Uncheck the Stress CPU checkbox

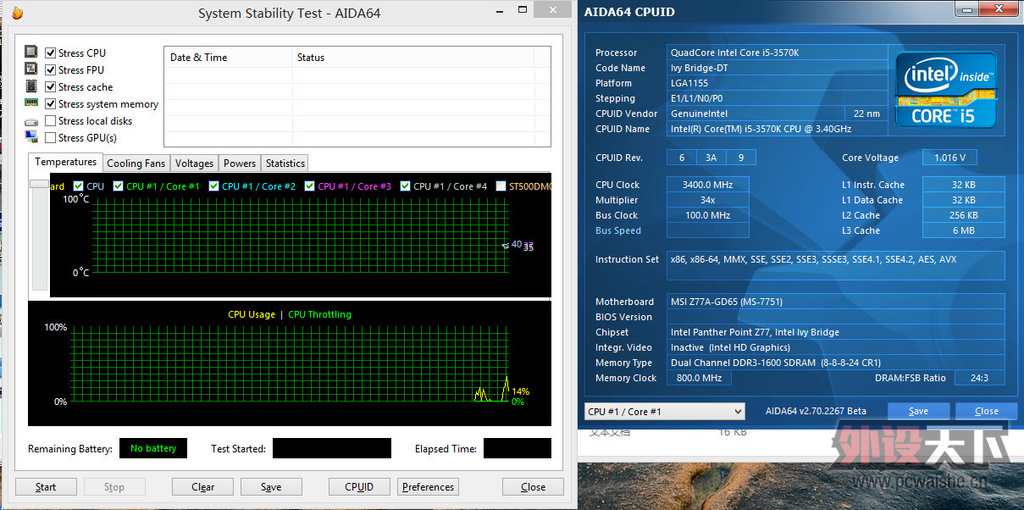pyautogui.click(x=50, y=53)
